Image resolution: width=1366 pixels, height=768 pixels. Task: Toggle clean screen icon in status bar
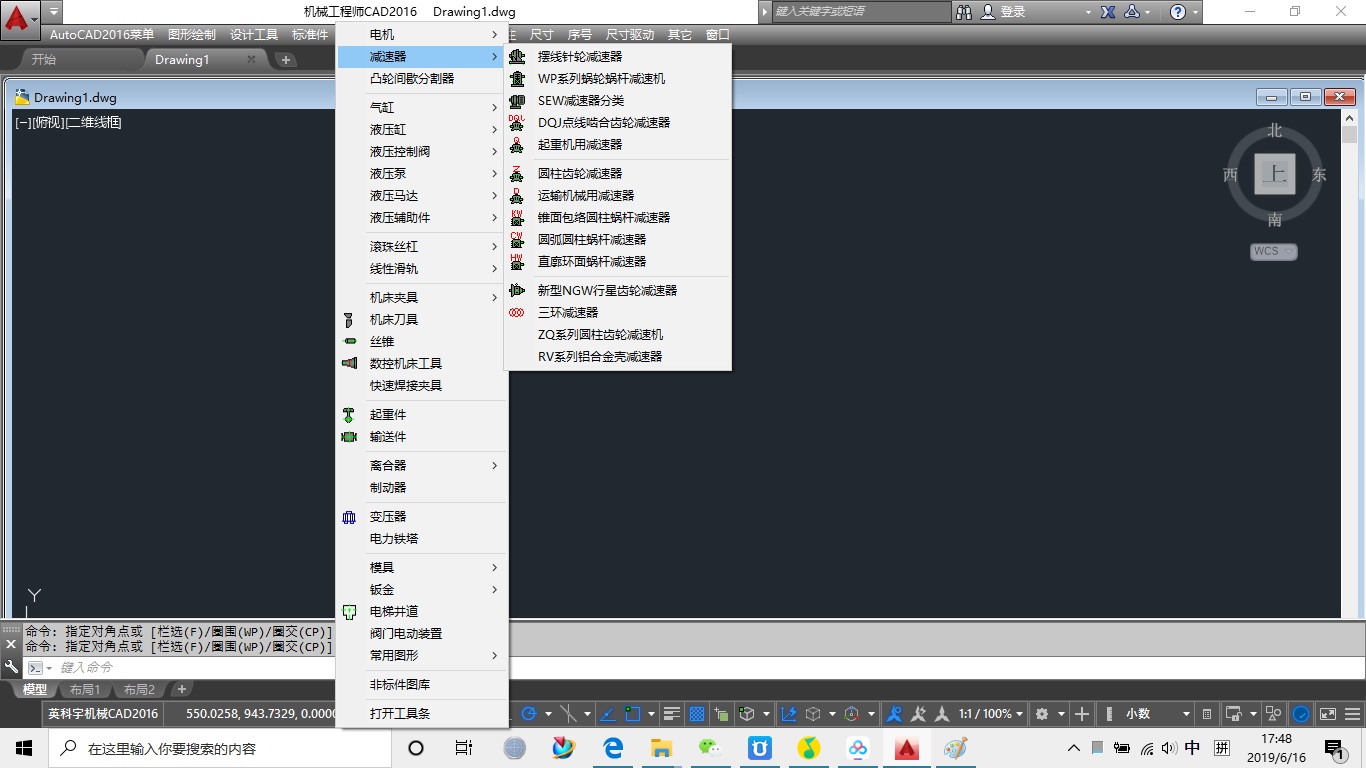point(1328,714)
